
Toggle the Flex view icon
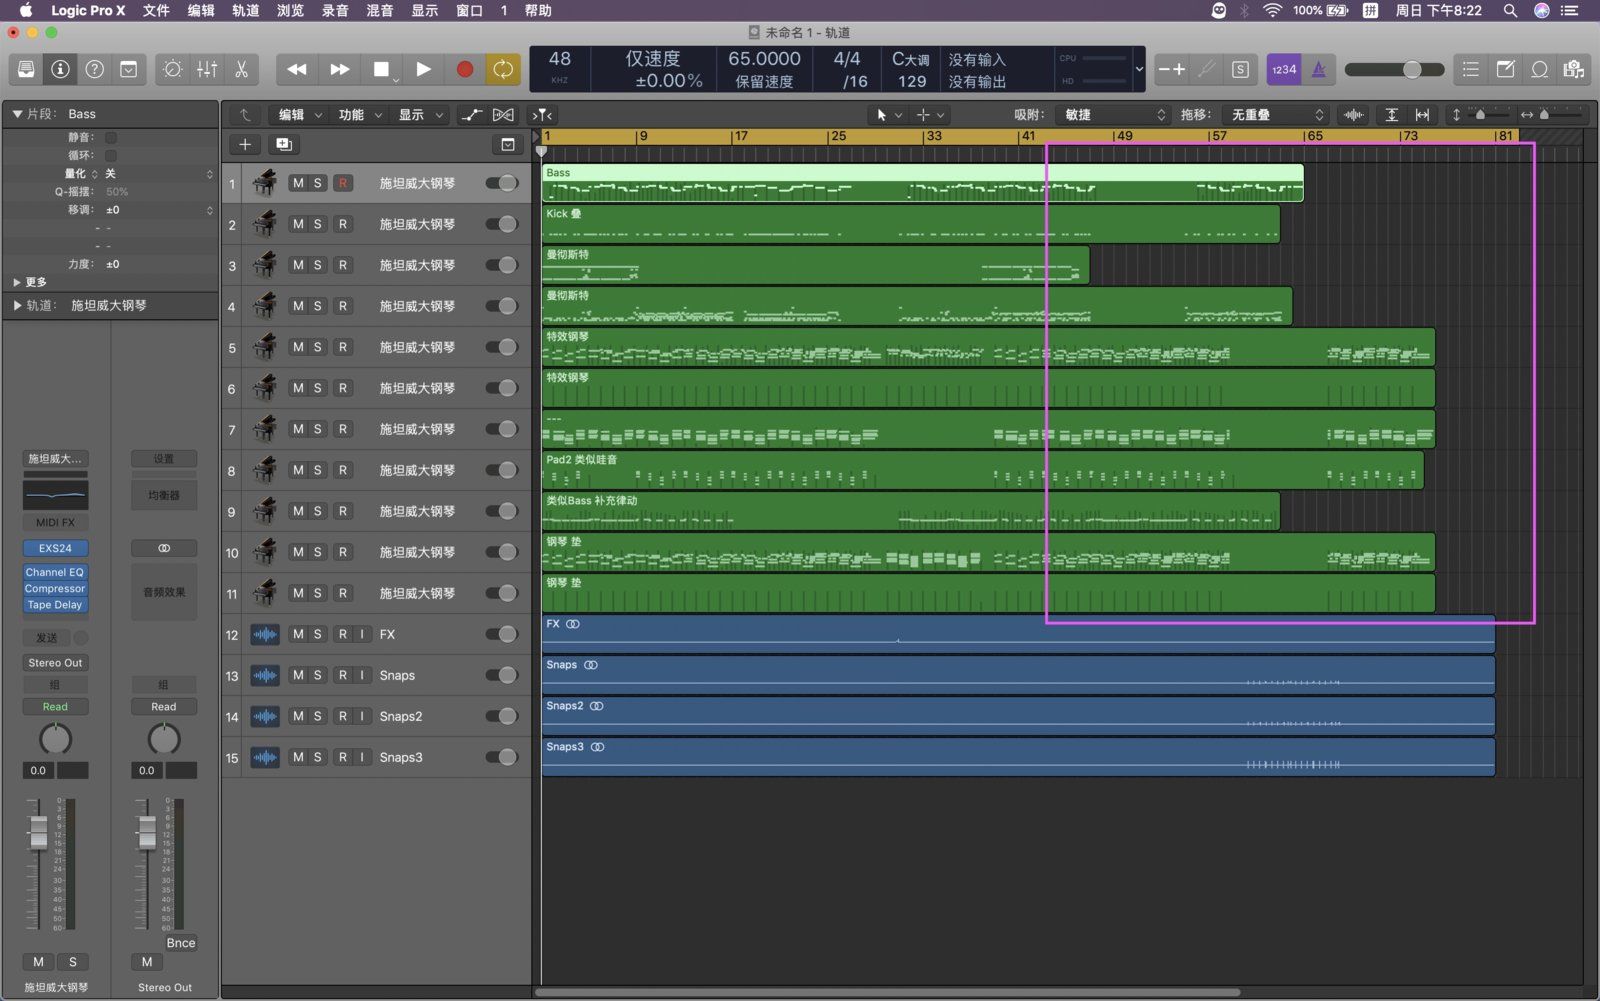tap(504, 115)
